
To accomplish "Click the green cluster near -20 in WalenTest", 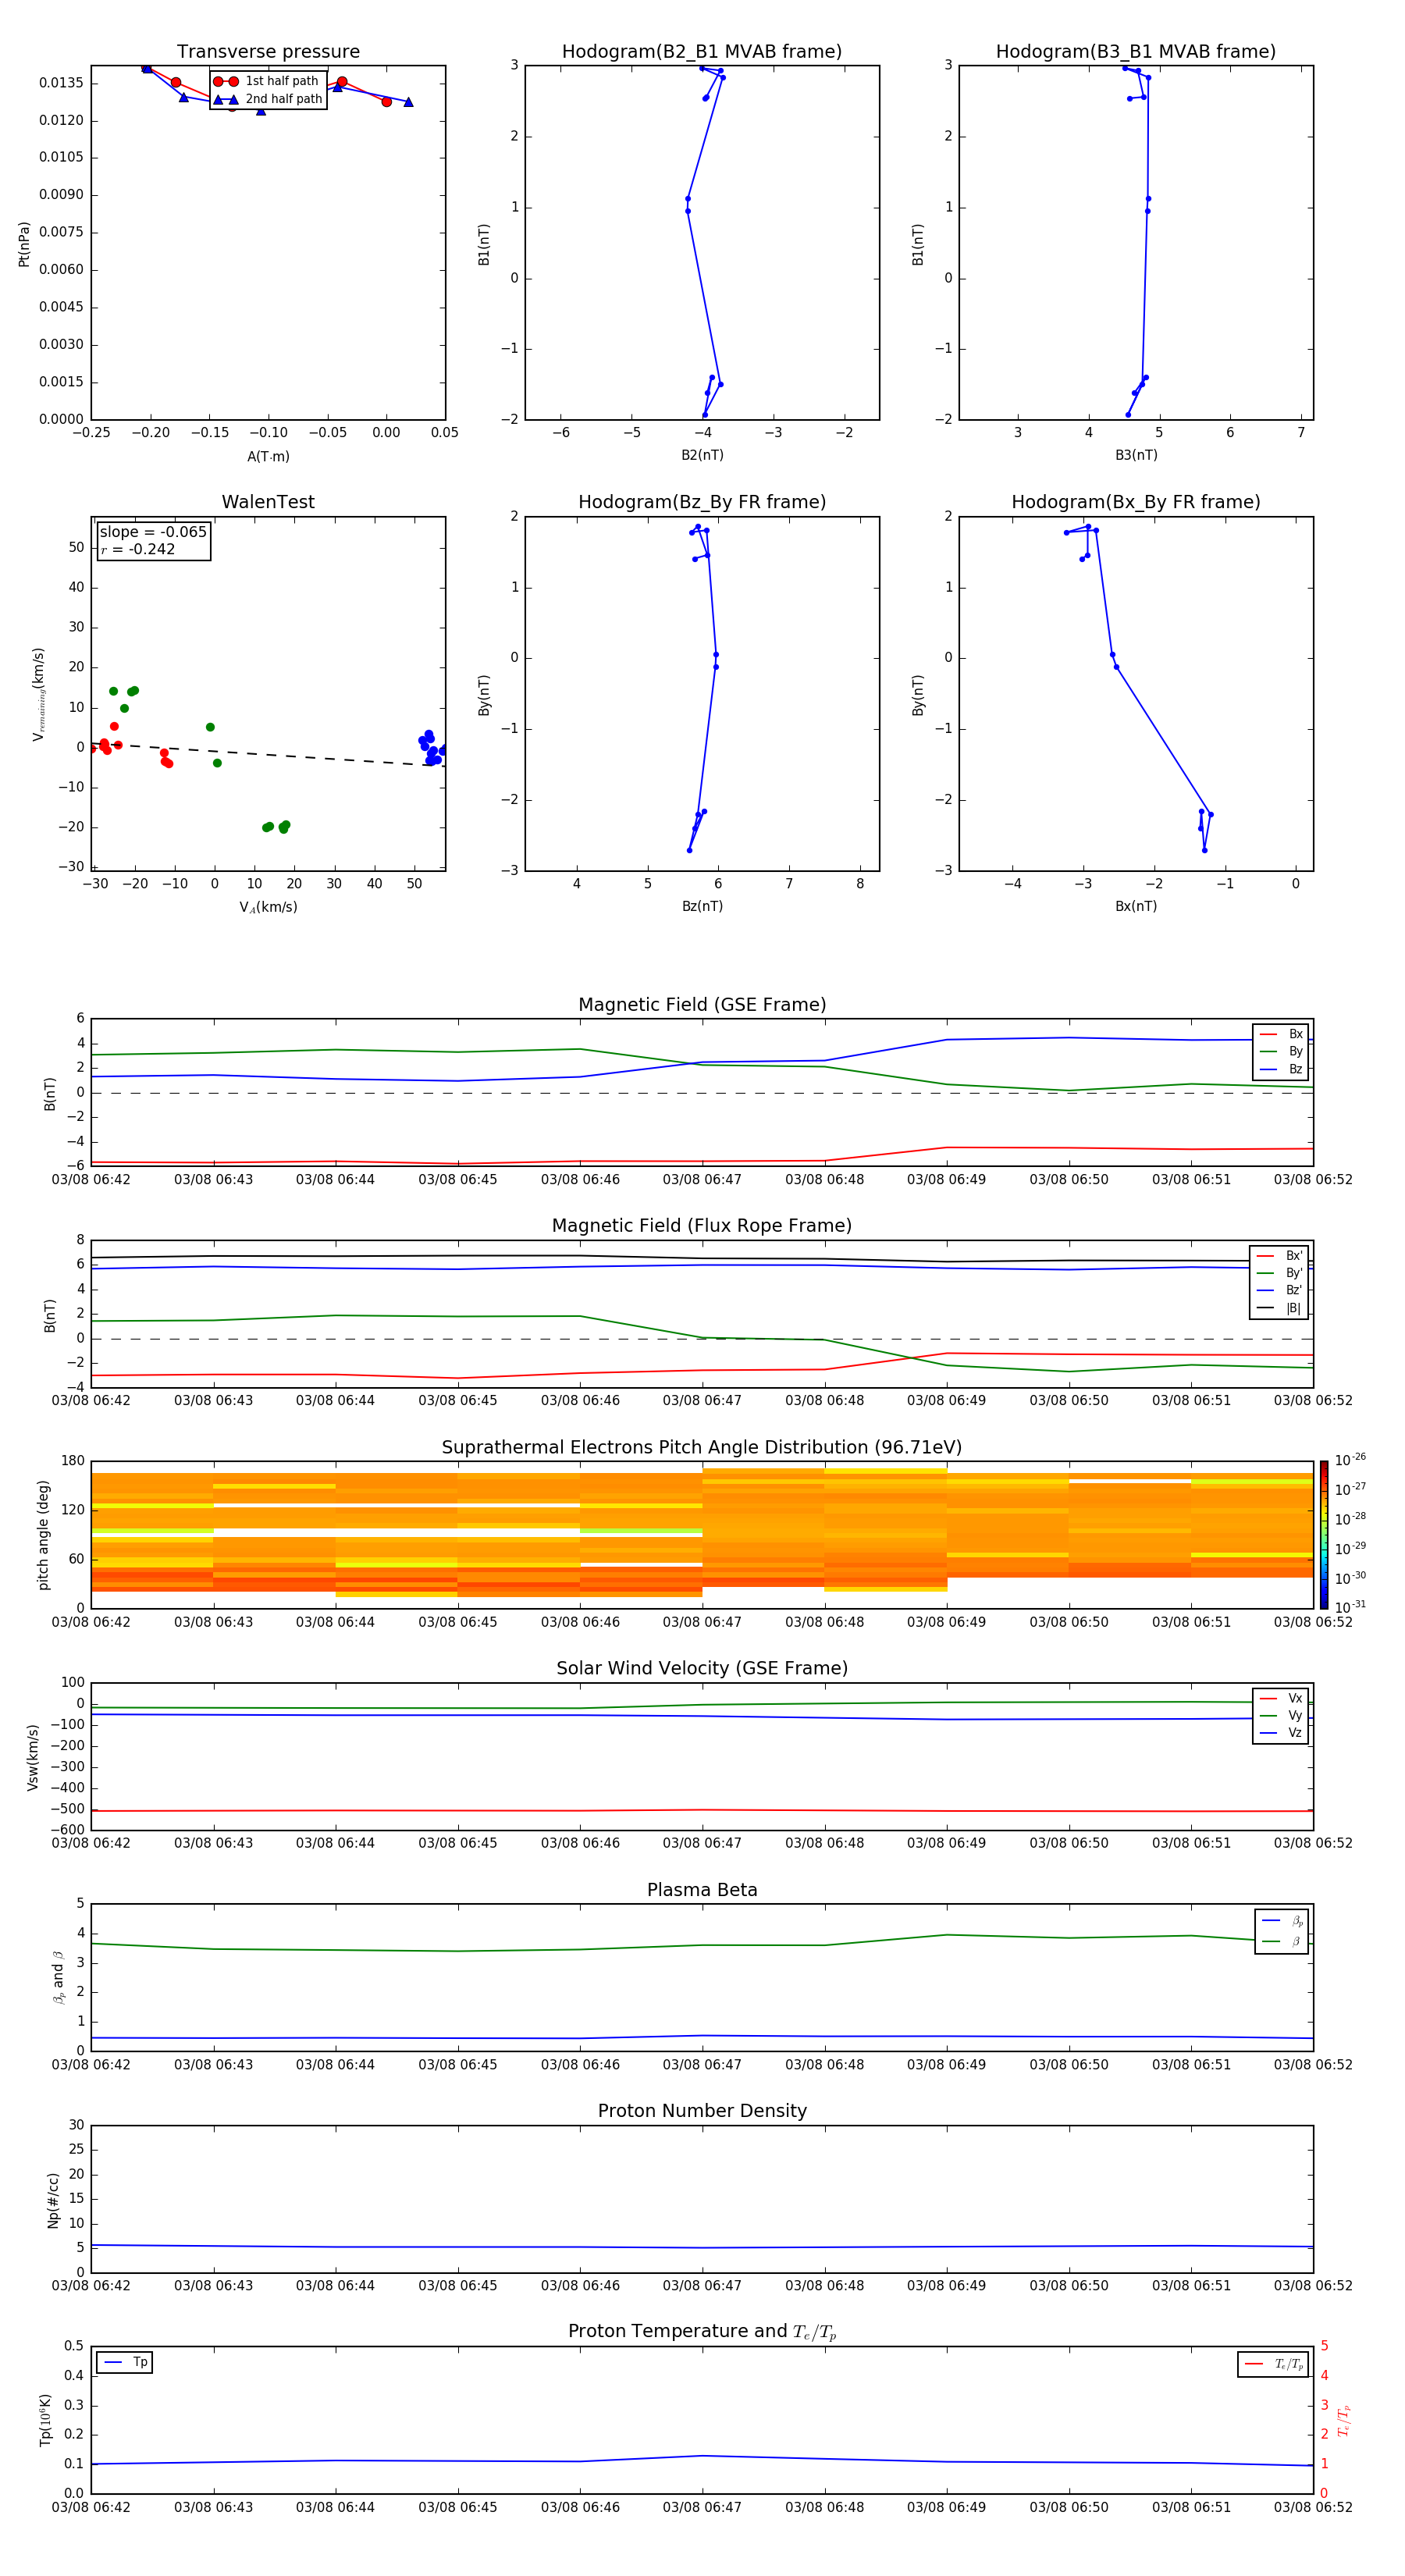I will (276, 826).
